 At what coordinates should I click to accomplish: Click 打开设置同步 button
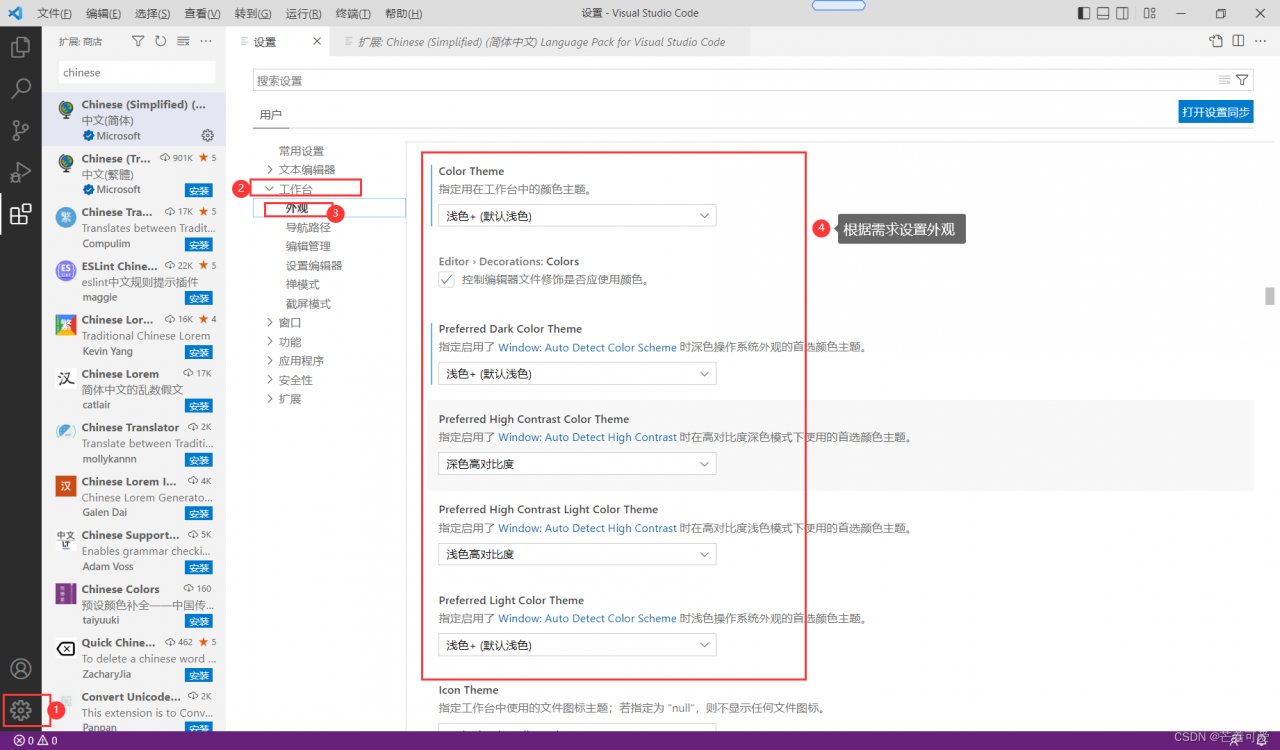tap(1216, 111)
